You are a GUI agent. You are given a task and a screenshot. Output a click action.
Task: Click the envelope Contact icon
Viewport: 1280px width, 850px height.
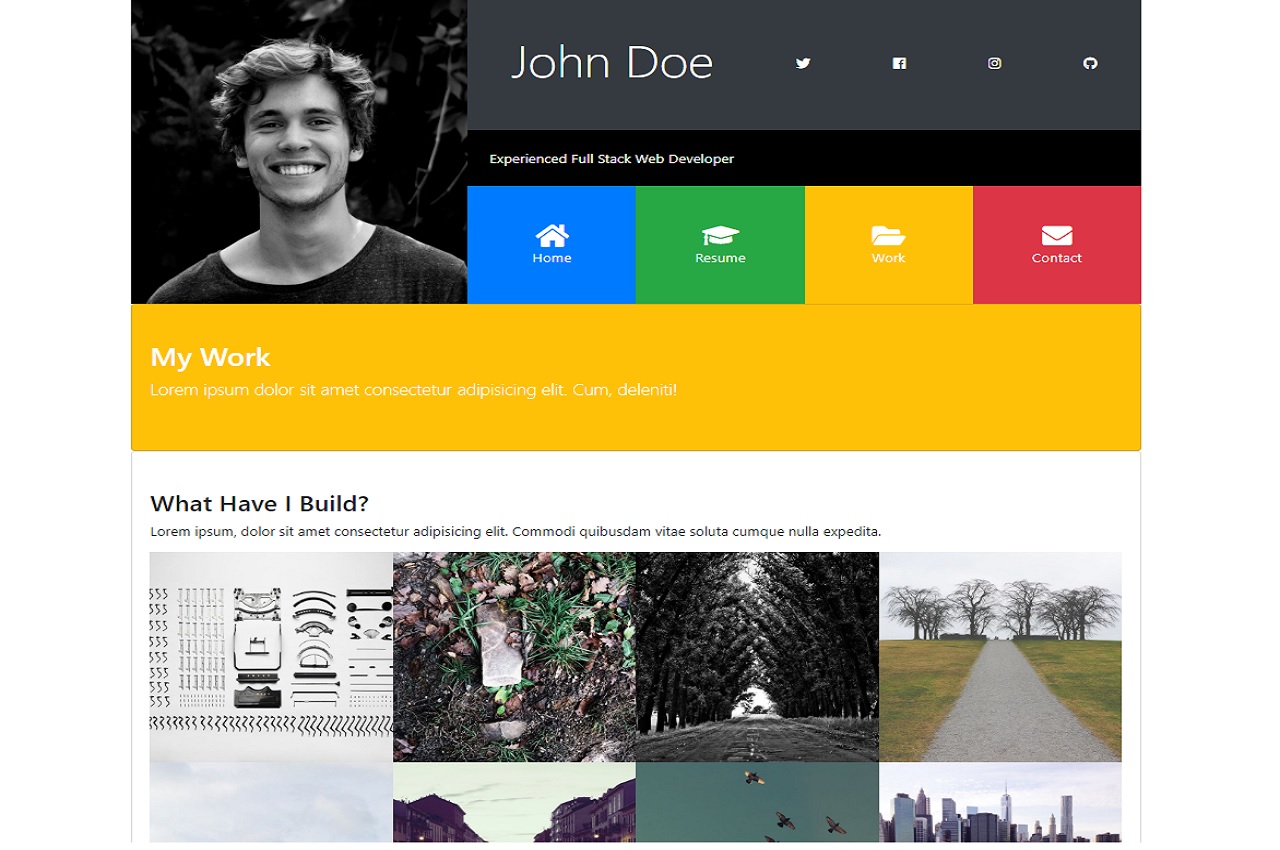pos(1057,235)
